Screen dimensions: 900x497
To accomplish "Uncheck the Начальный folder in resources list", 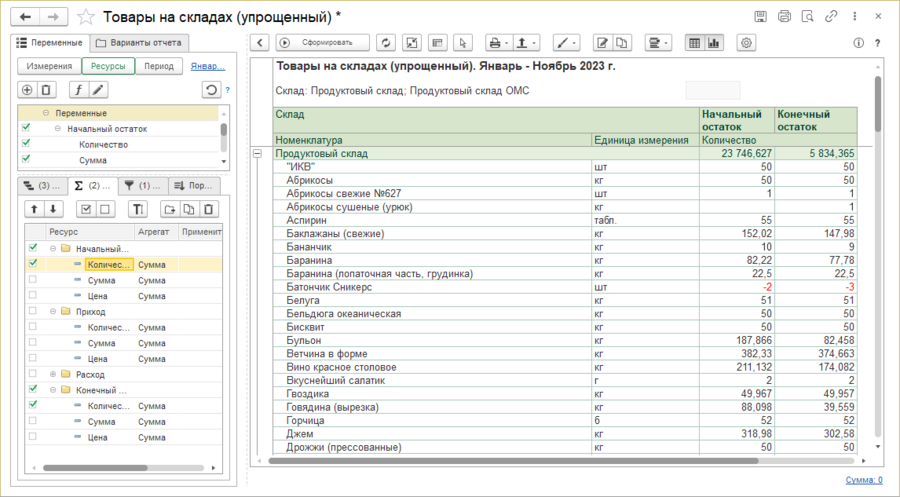I will 33,247.
